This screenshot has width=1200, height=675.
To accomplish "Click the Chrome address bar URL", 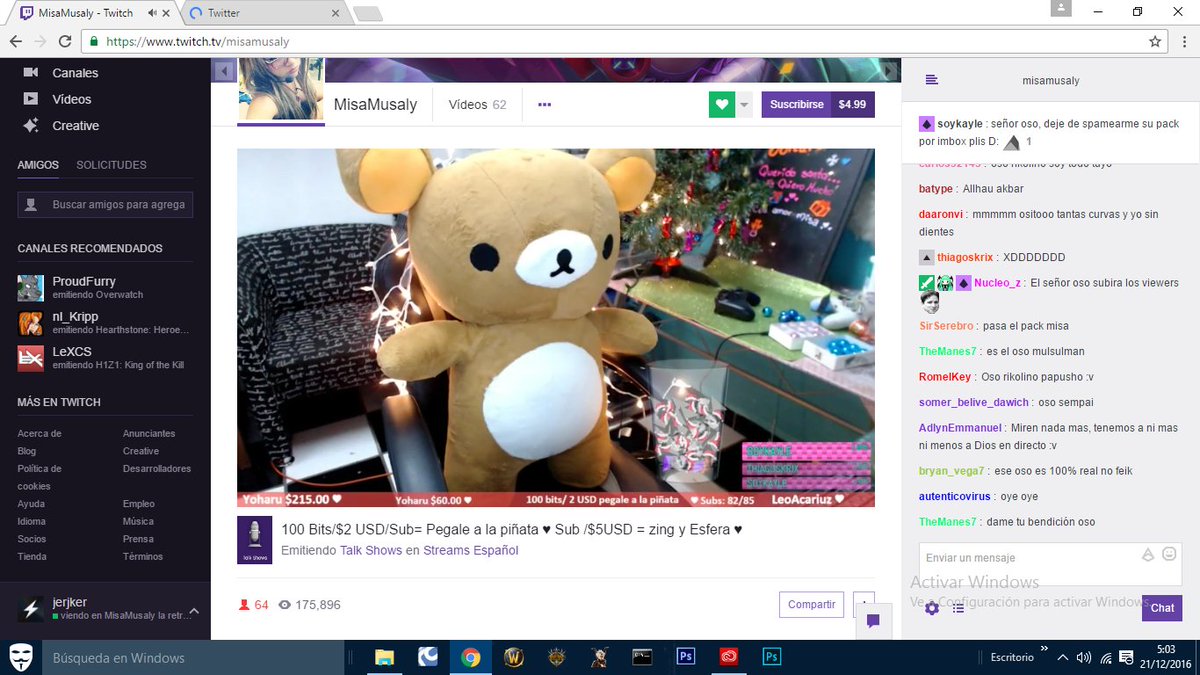I will [x=197, y=42].
